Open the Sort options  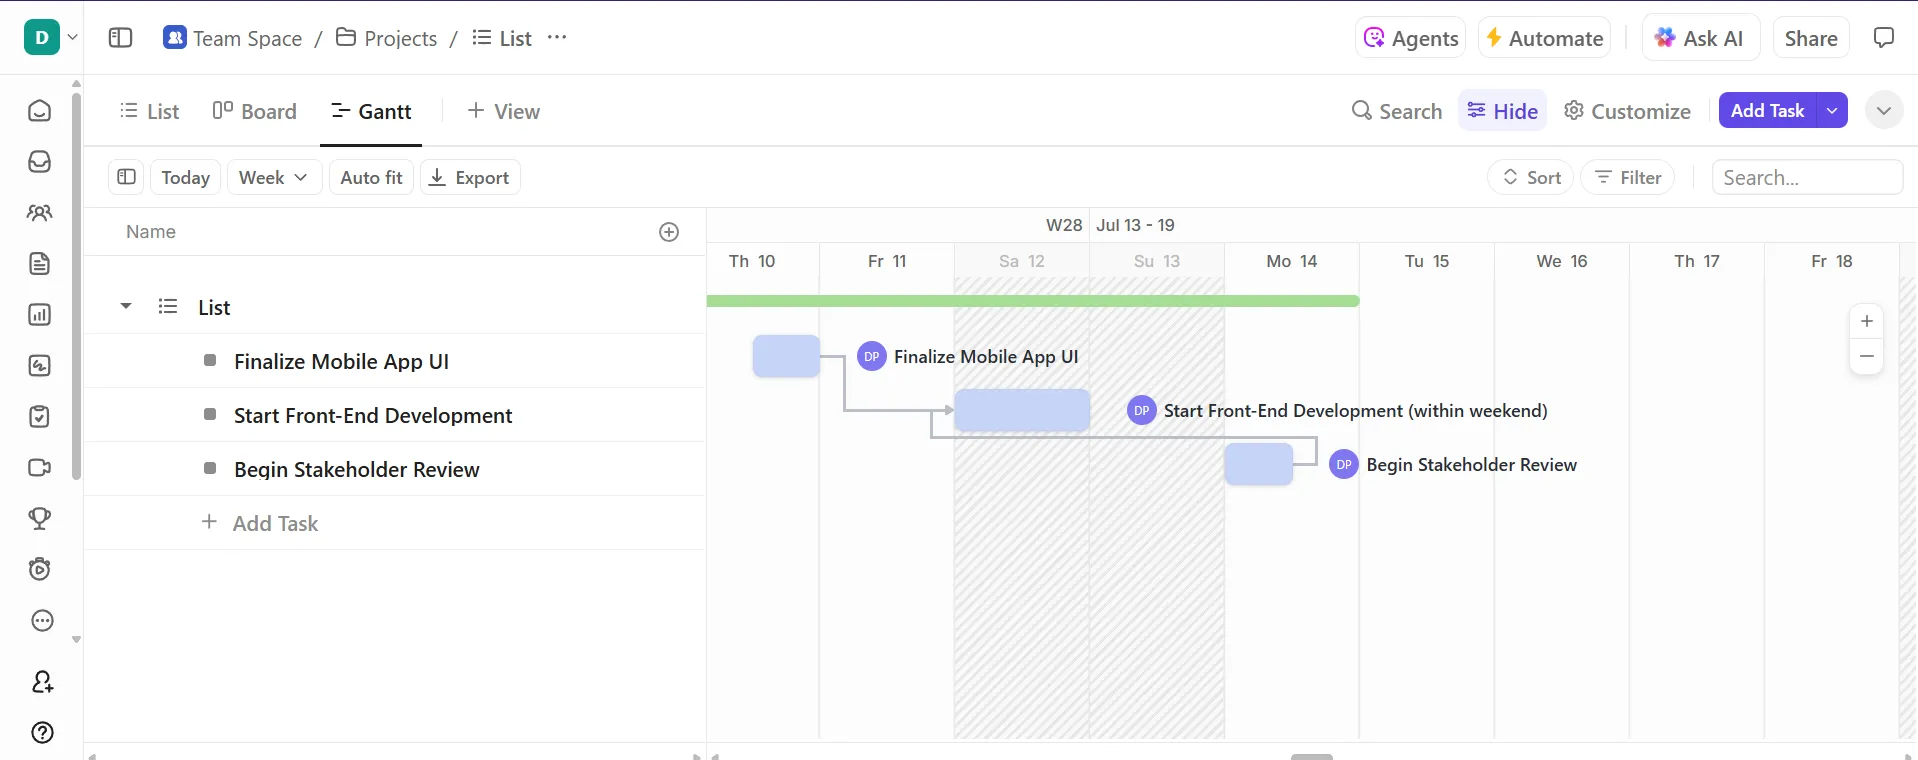click(x=1531, y=177)
